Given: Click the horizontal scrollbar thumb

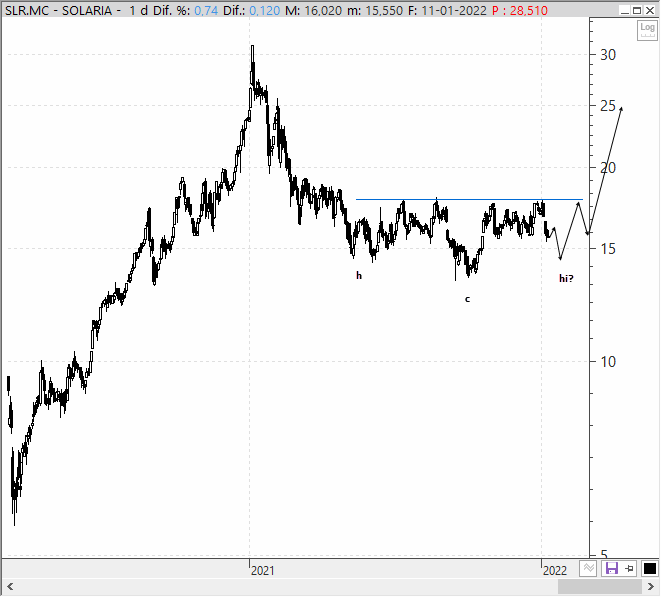Looking at the screenshot, I should click(x=600, y=586).
